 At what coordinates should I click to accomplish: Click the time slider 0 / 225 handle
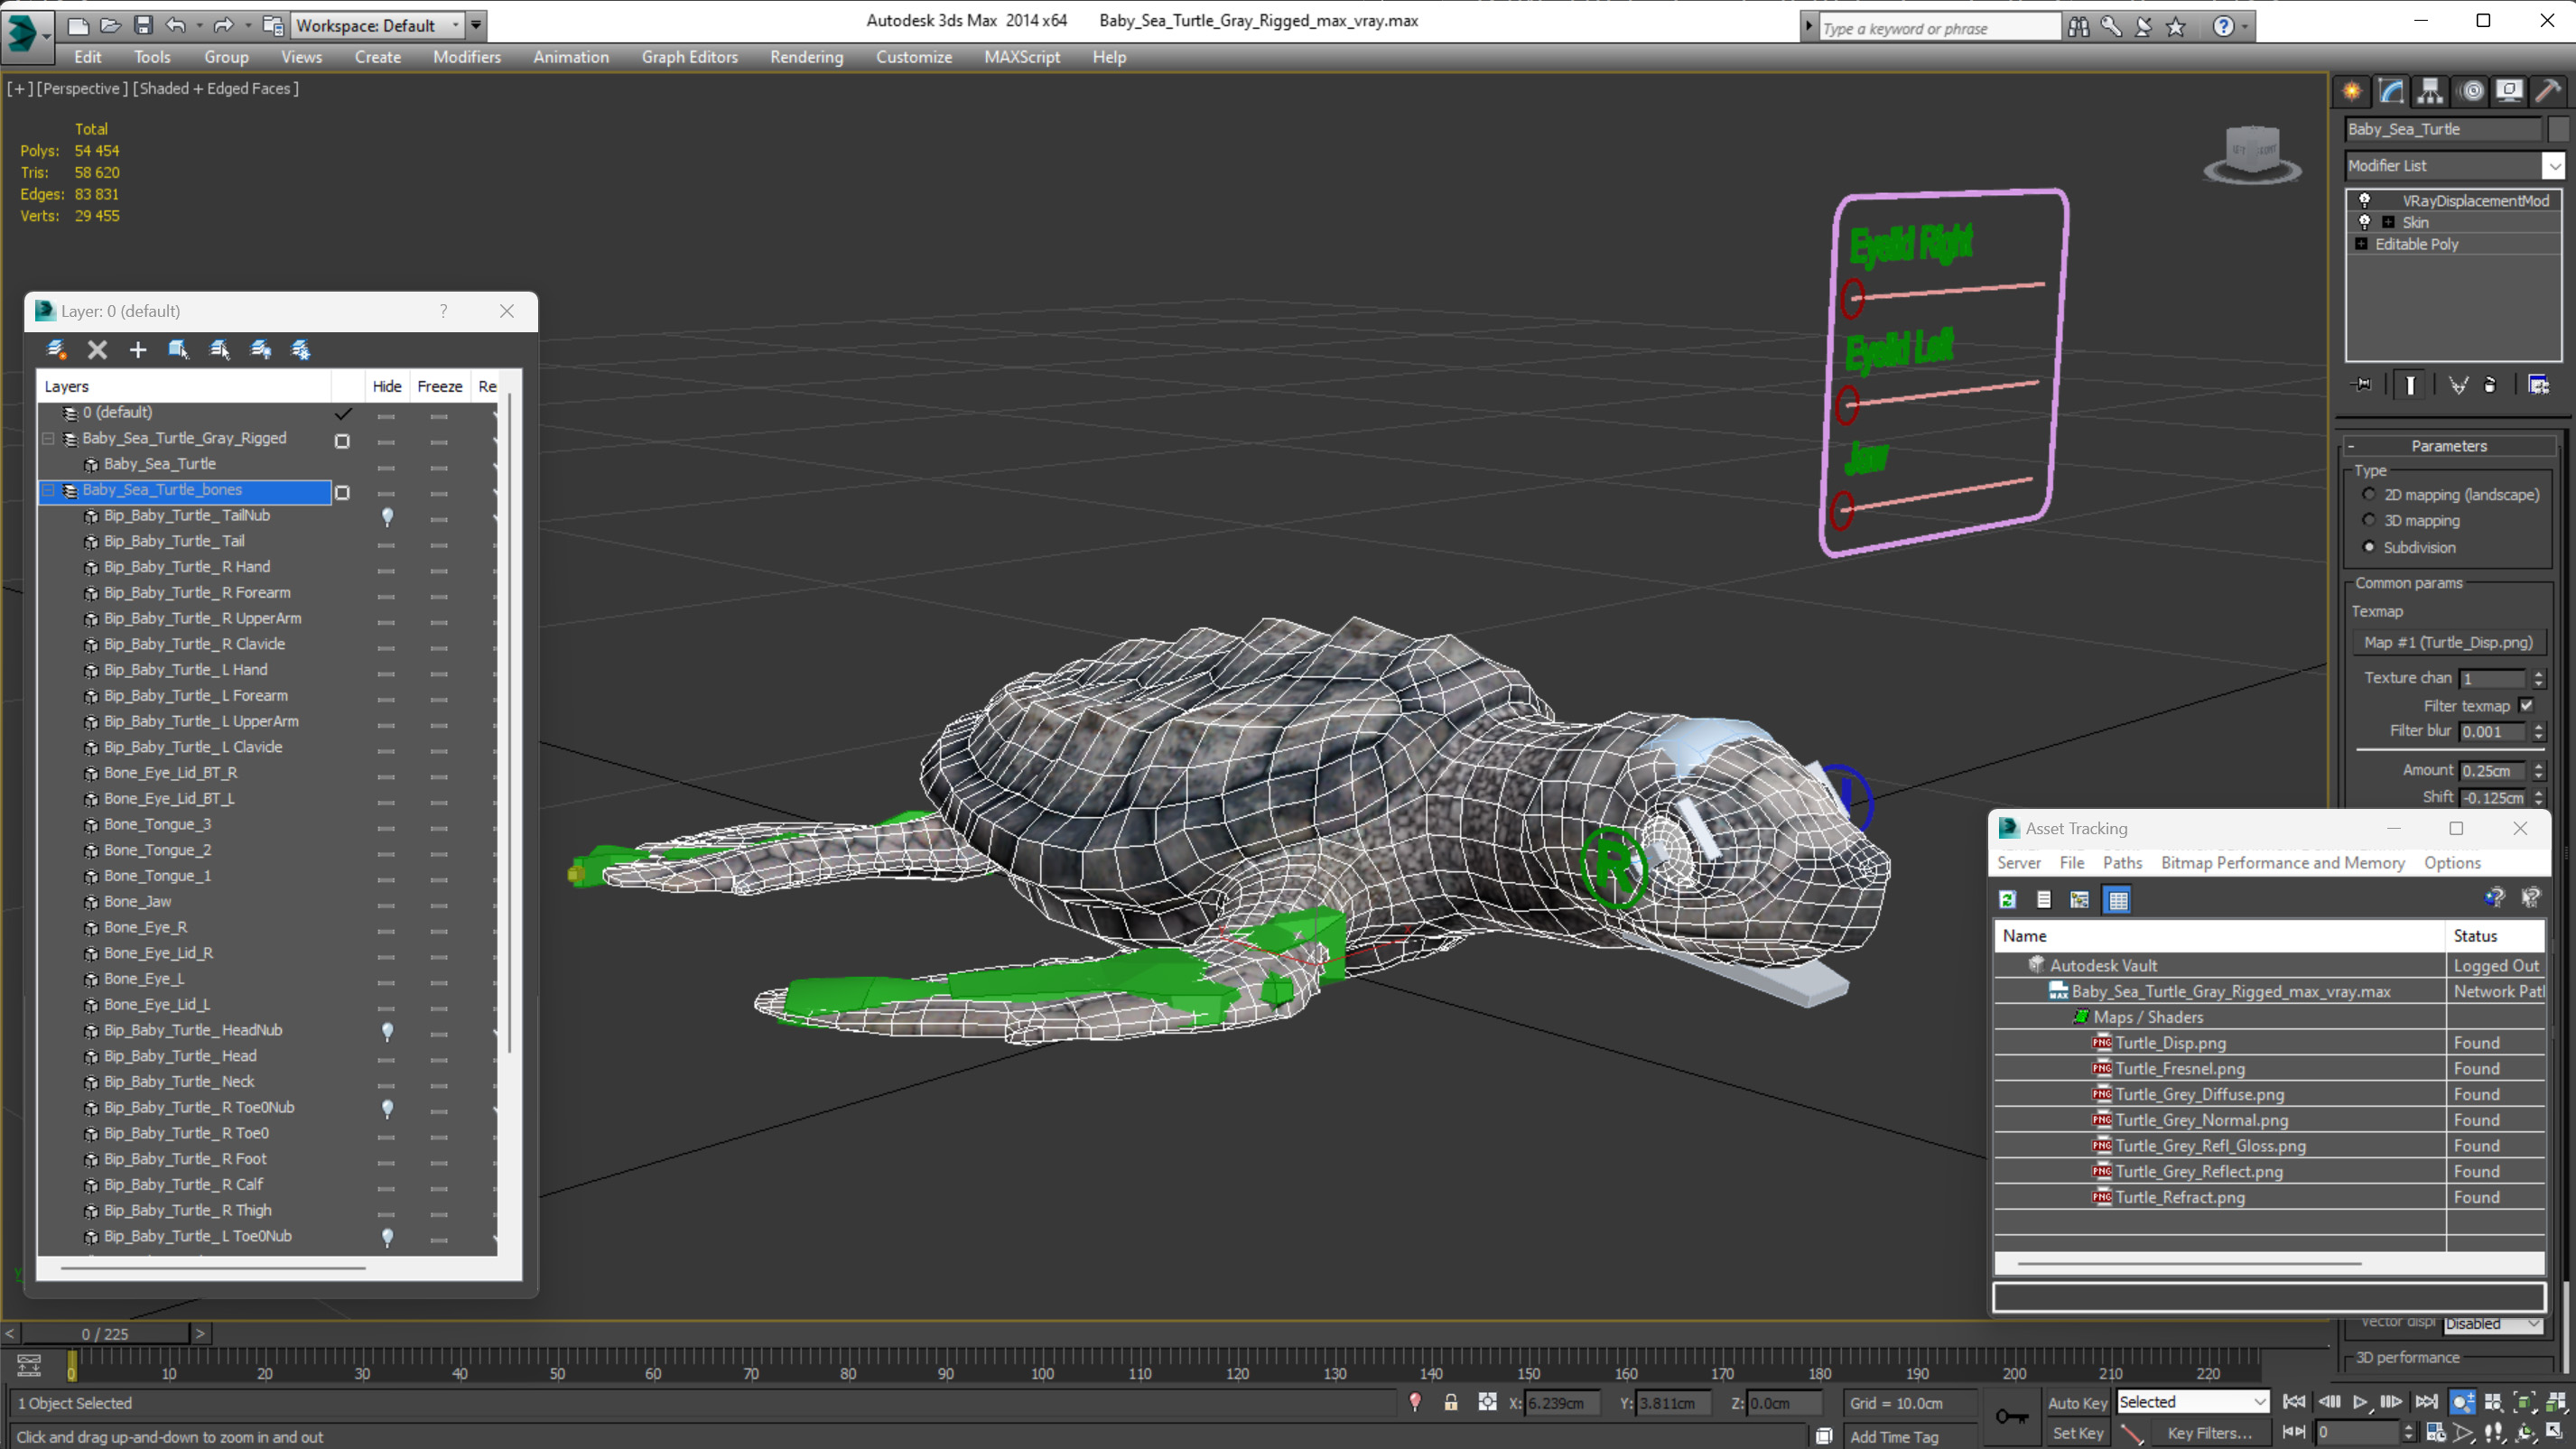[106, 1334]
